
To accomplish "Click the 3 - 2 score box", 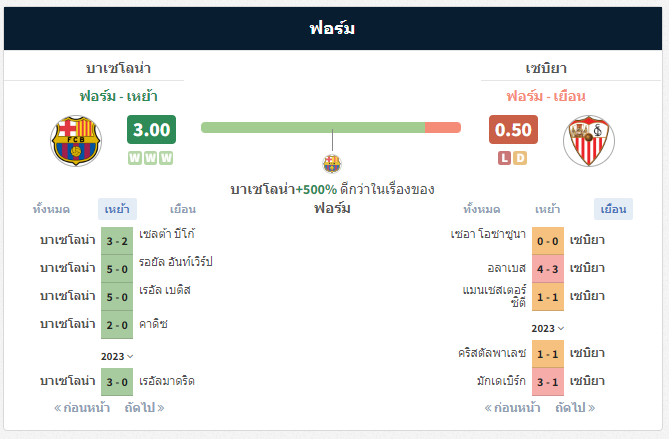I will pyautogui.click(x=117, y=240).
